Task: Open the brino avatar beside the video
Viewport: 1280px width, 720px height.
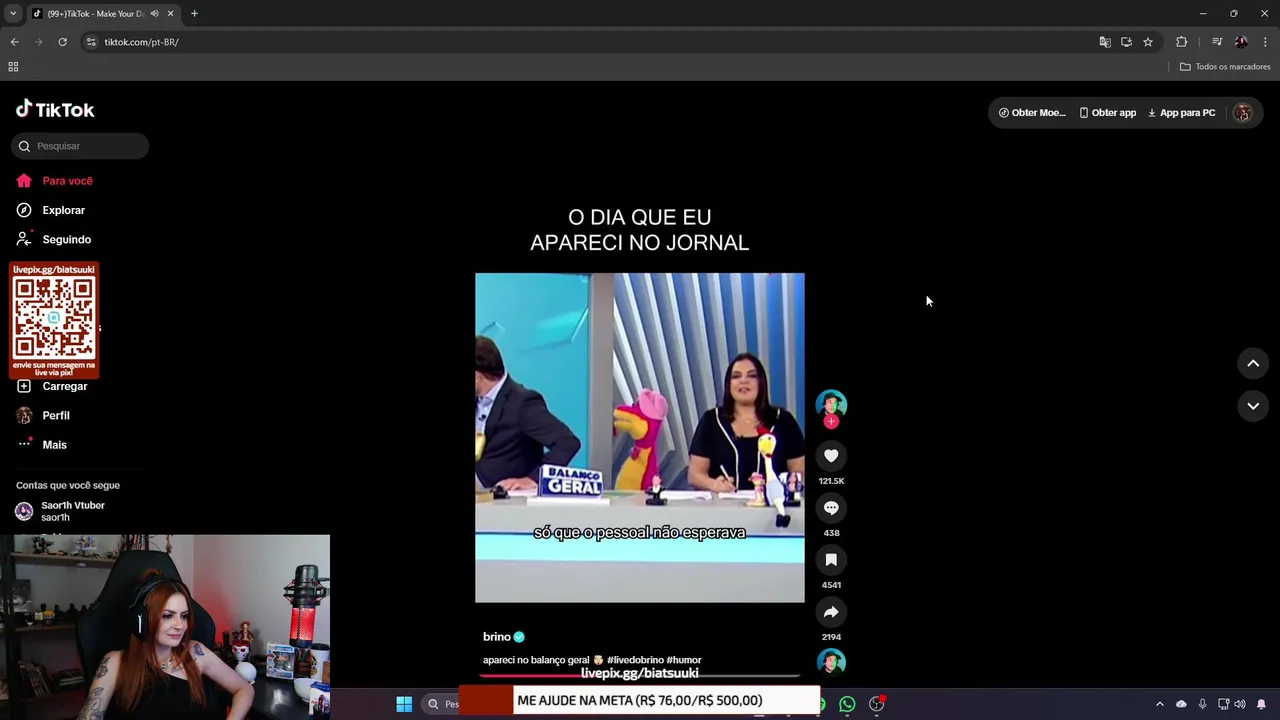Action: pyautogui.click(x=831, y=404)
